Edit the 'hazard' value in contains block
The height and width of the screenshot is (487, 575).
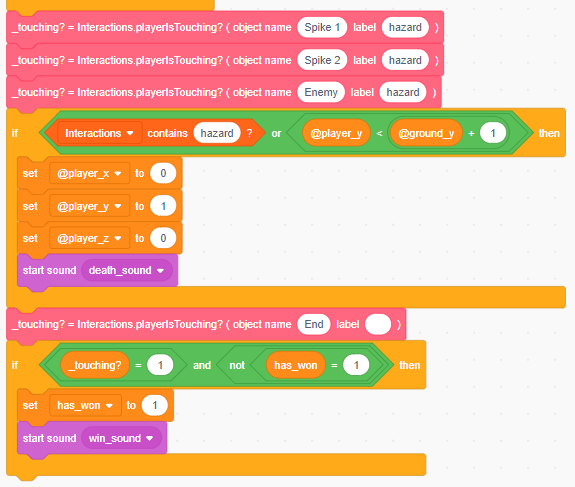[x=217, y=133]
